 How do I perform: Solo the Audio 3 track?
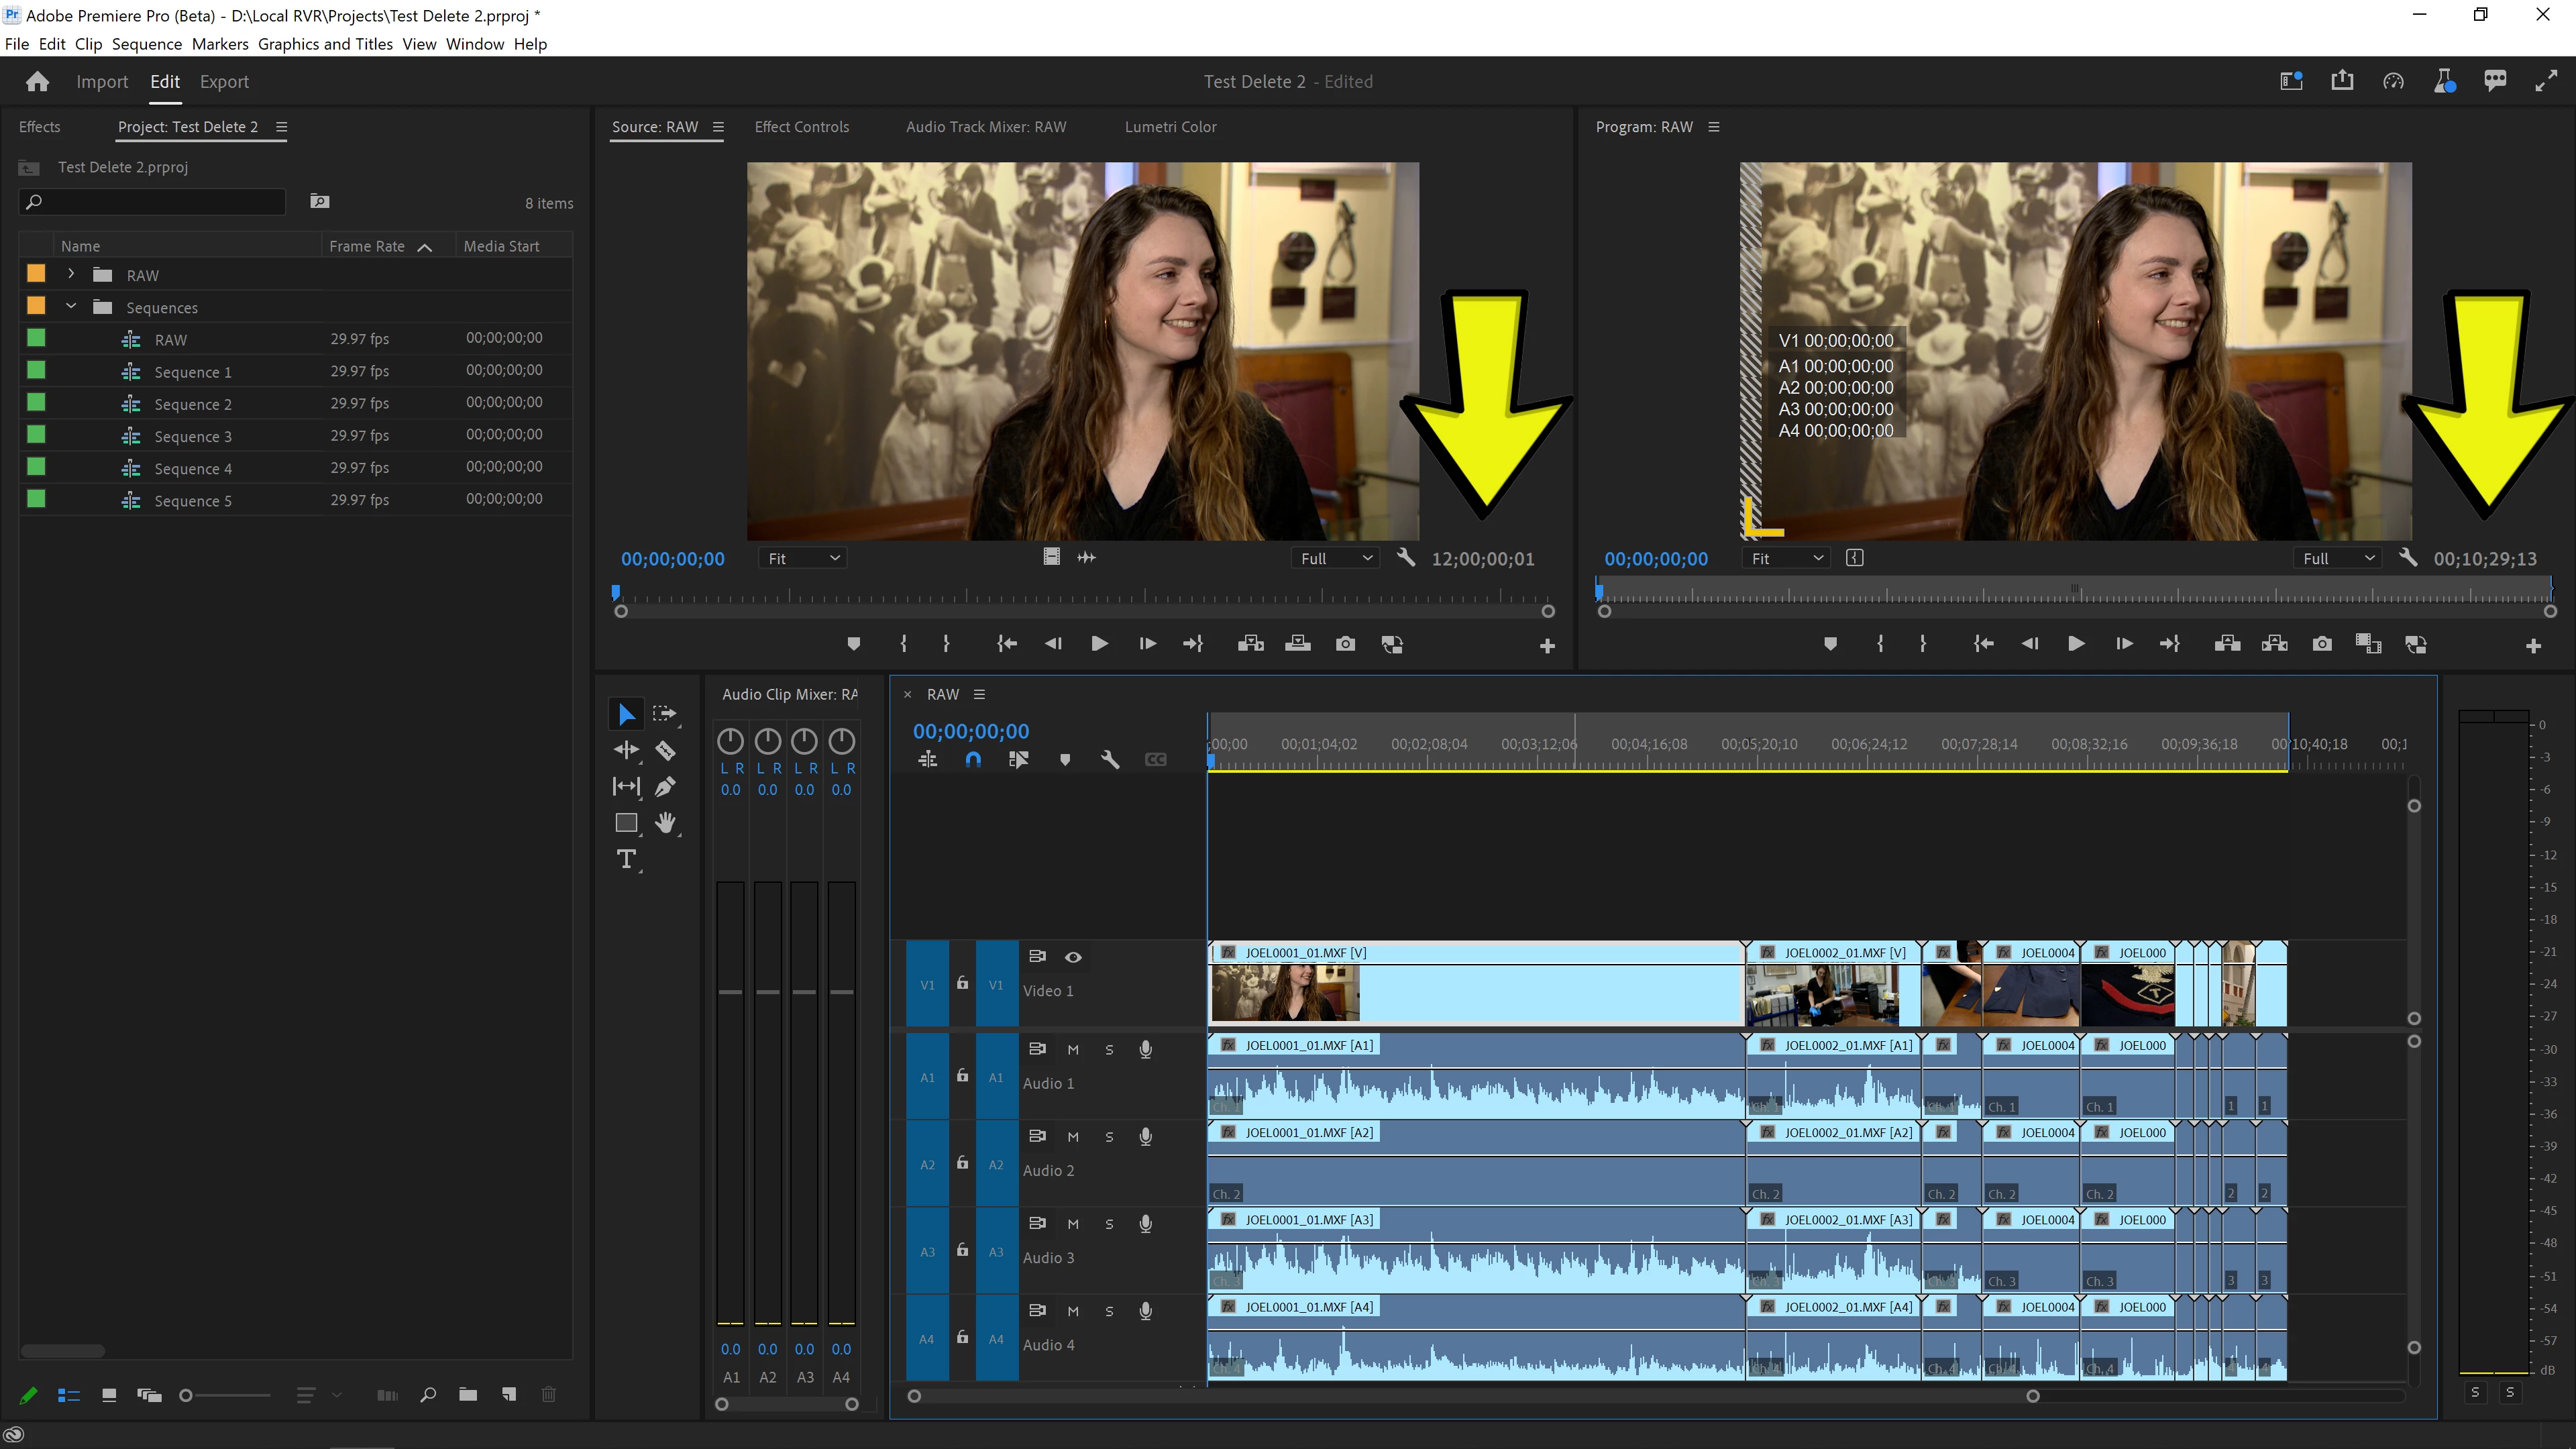(1109, 1224)
